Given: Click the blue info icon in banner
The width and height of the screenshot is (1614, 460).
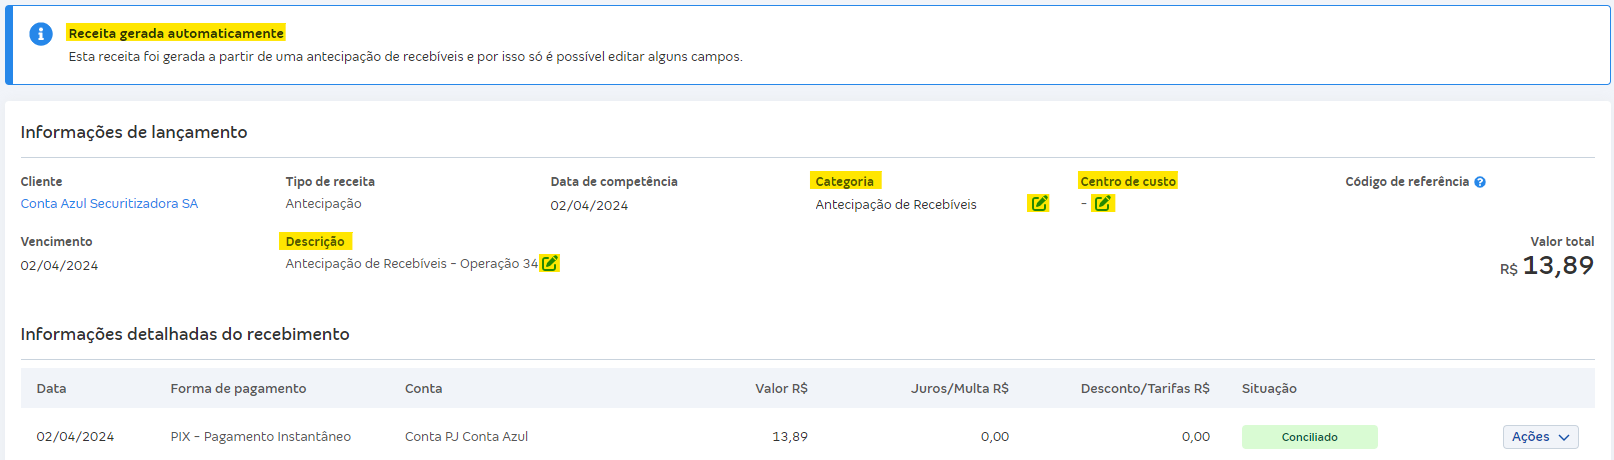Looking at the screenshot, I should coord(41,34).
